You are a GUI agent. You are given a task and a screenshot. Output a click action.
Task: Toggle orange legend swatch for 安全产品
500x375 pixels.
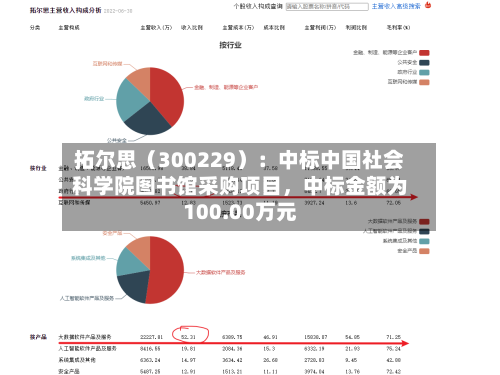tap(424, 251)
